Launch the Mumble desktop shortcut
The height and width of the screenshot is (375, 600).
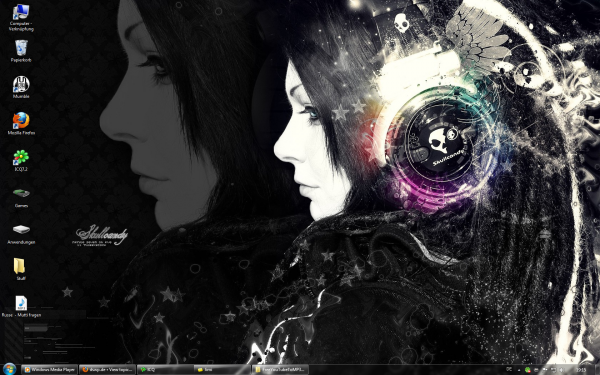click(x=21, y=87)
